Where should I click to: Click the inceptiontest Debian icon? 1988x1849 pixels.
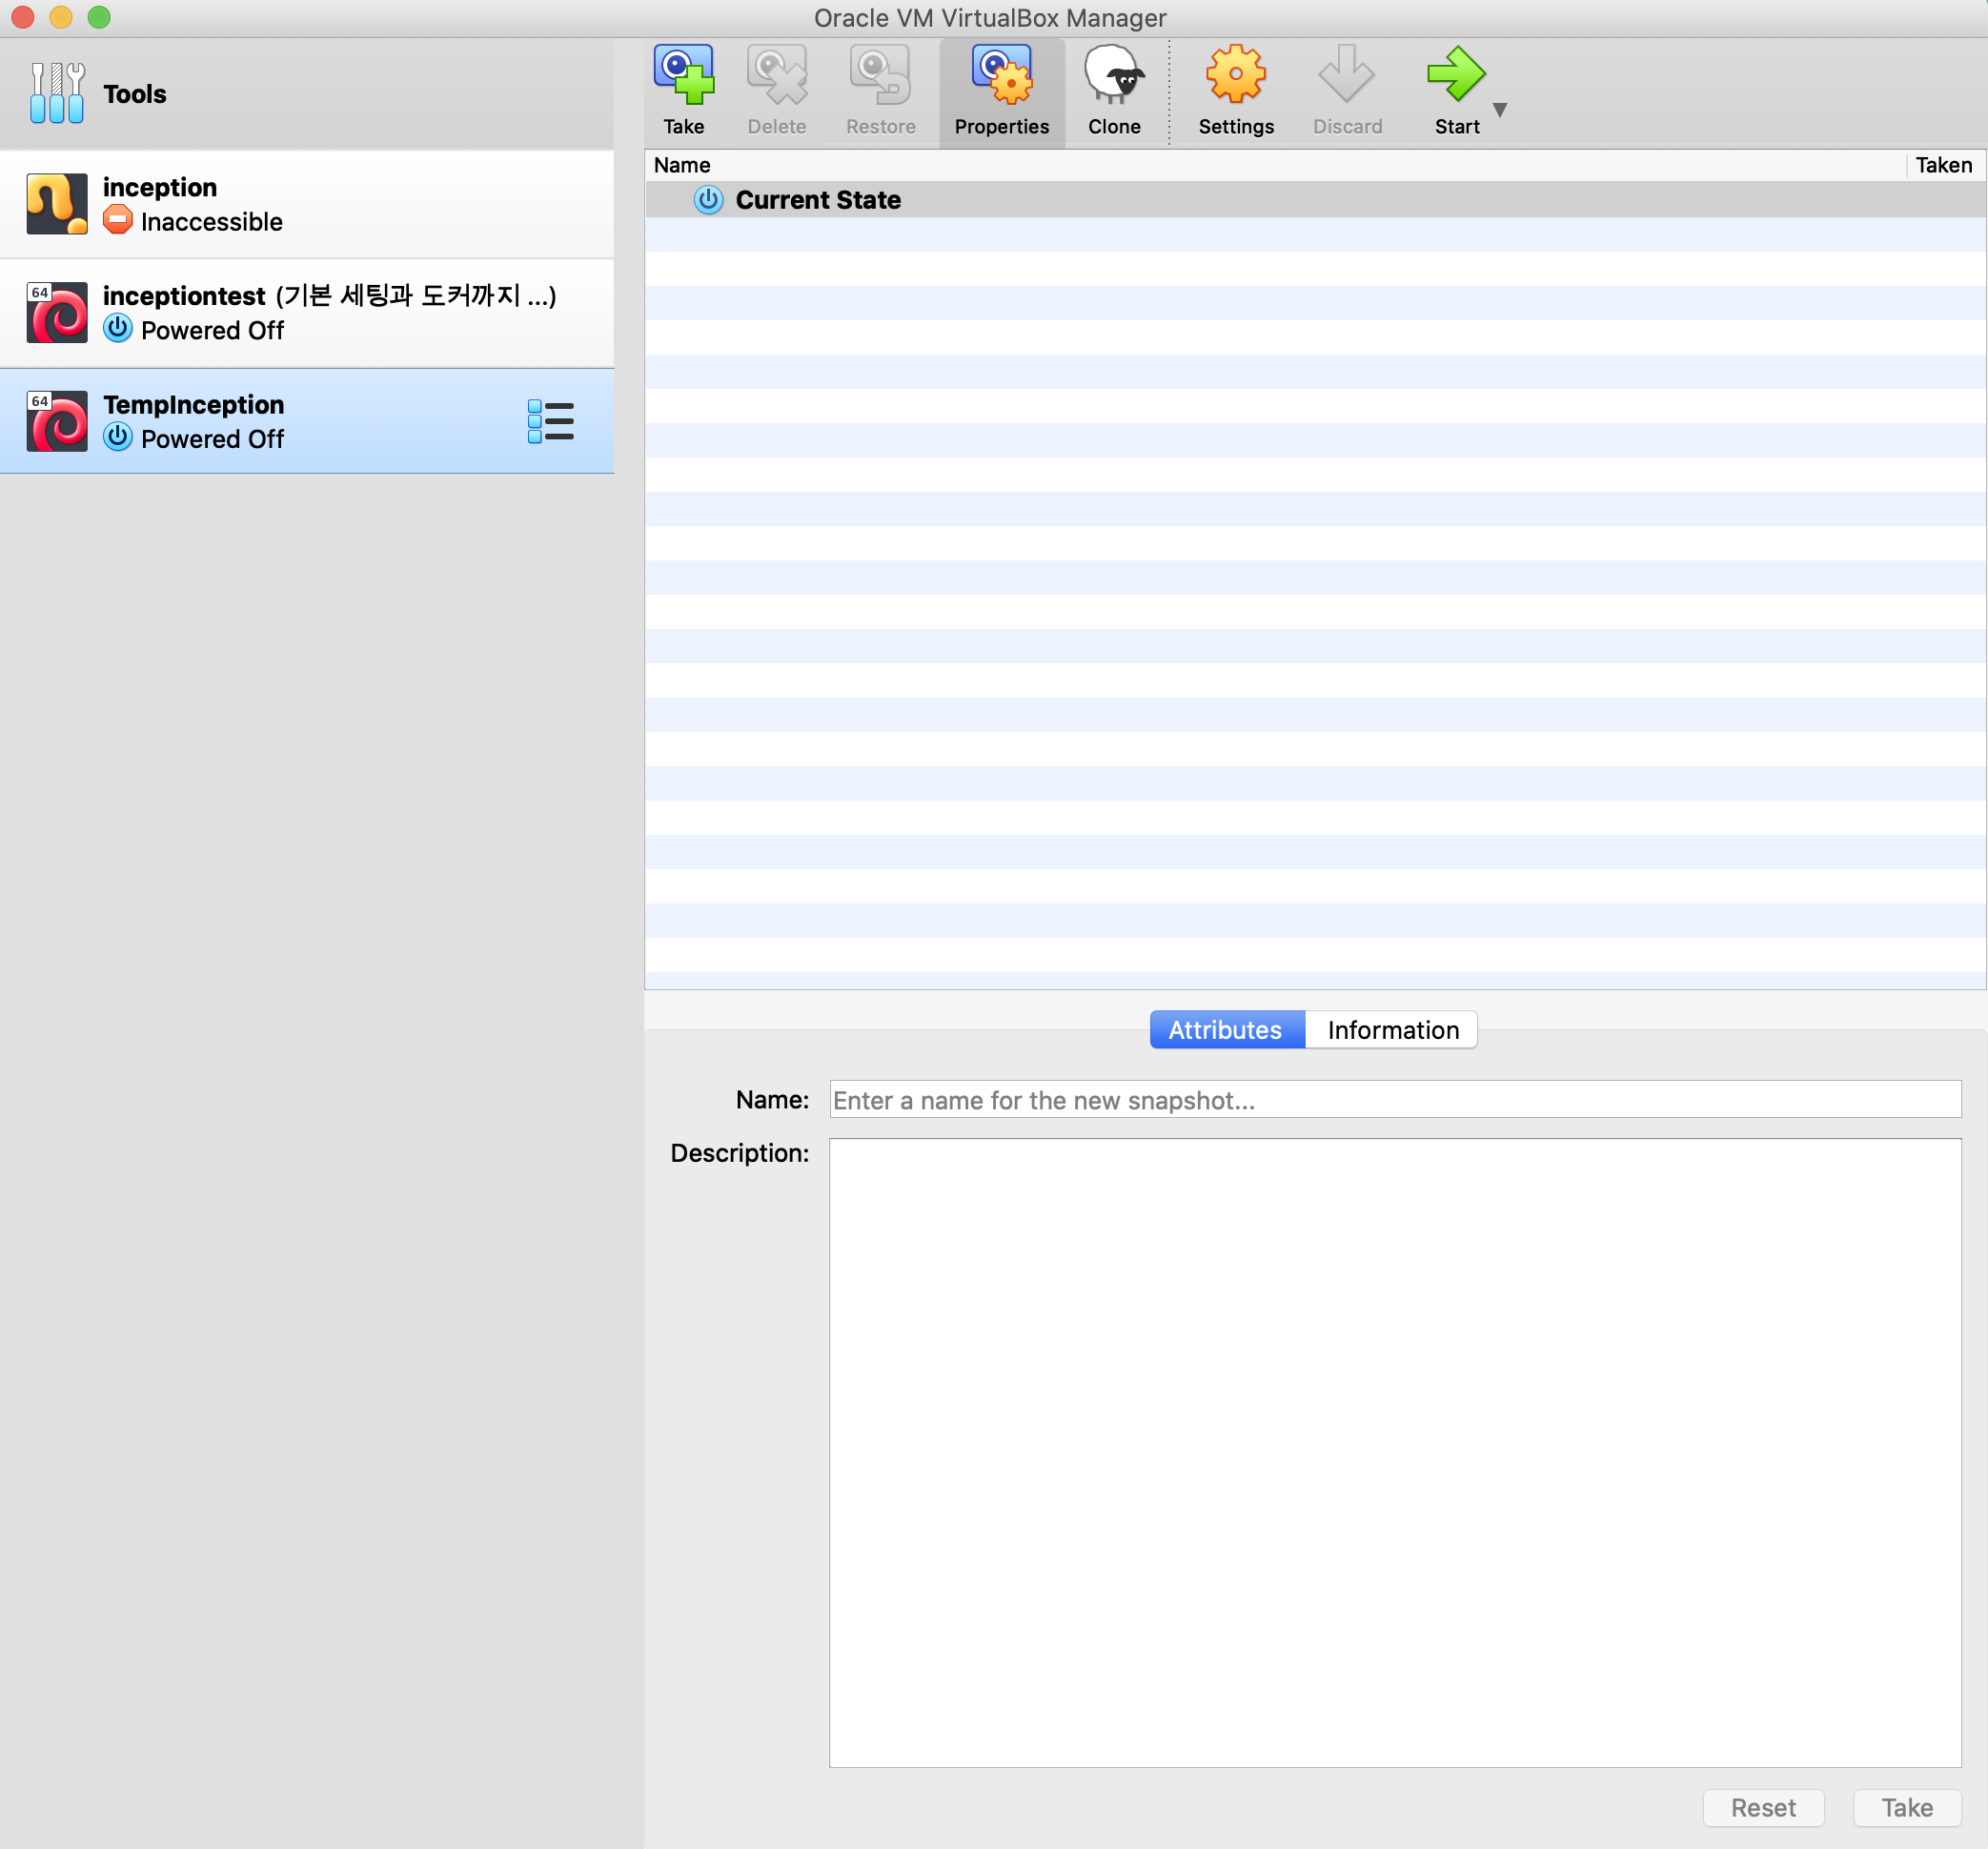[57, 313]
